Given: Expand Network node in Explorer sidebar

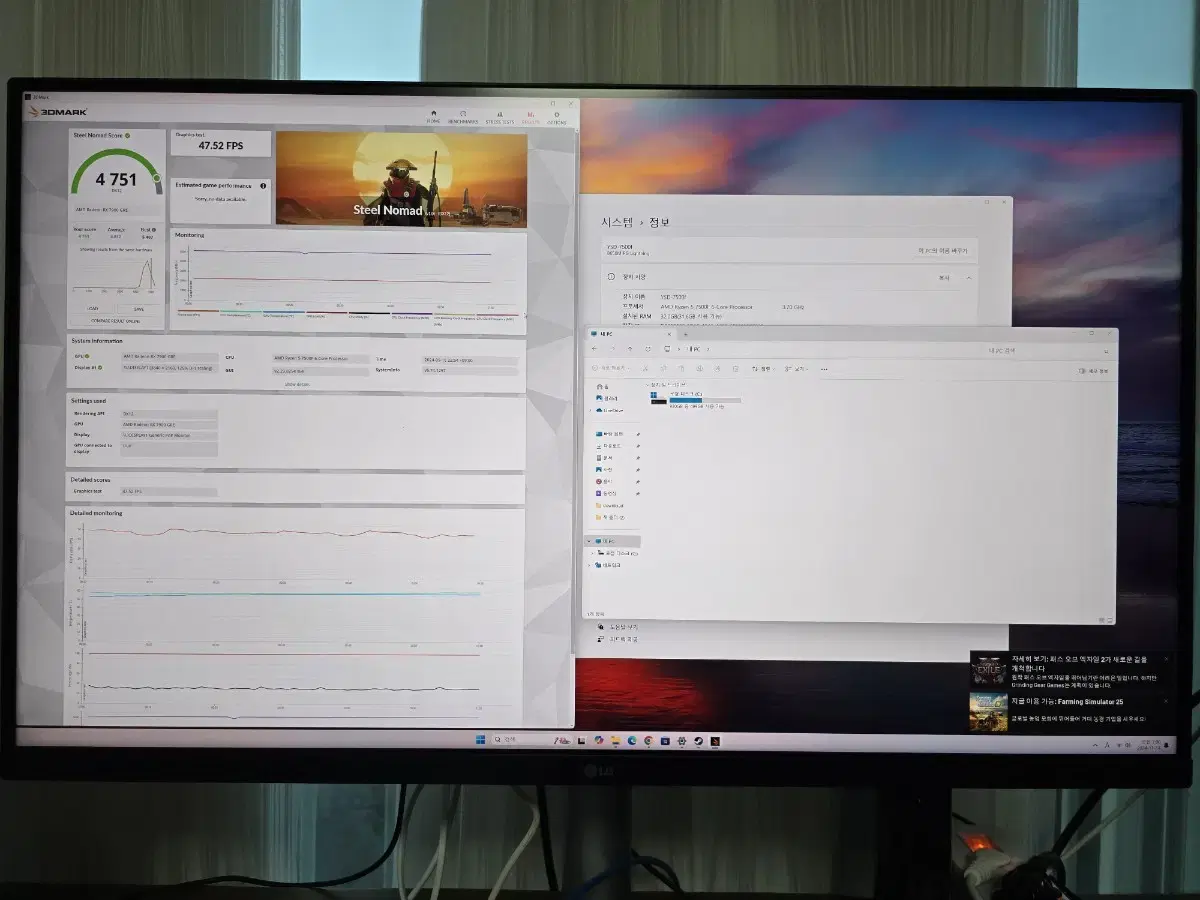Looking at the screenshot, I should (589, 565).
